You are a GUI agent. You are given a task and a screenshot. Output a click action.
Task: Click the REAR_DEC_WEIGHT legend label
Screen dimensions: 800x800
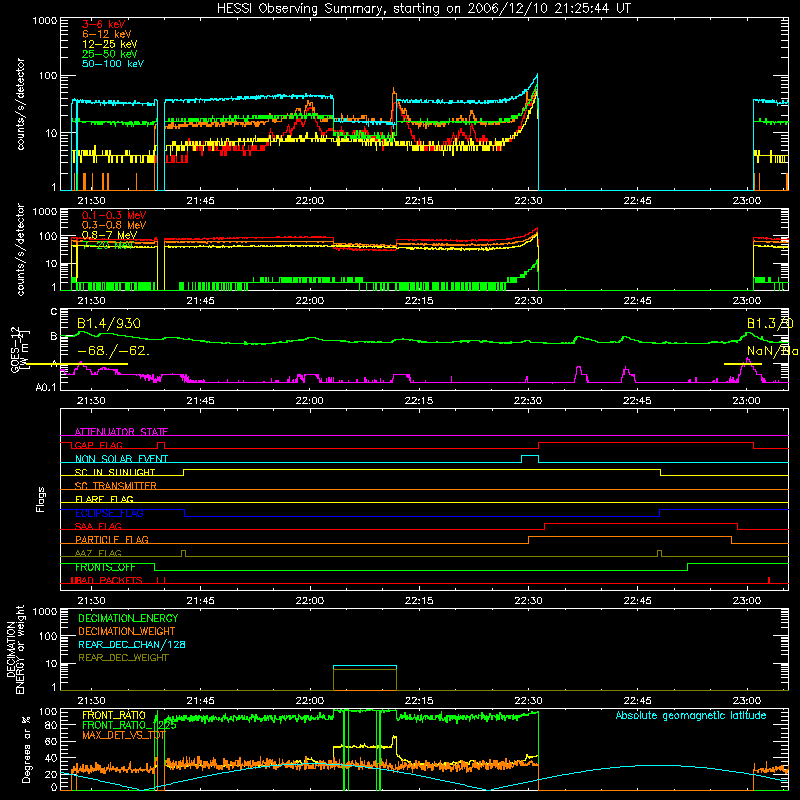click(x=123, y=658)
